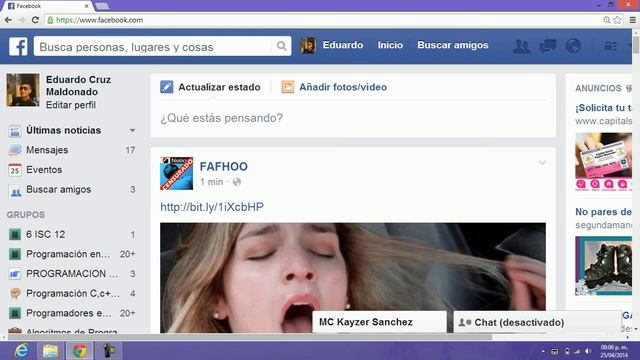Open MC Kayzer Sanchez chat tab
Screen dimensions: 640x360
click(380, 322)
